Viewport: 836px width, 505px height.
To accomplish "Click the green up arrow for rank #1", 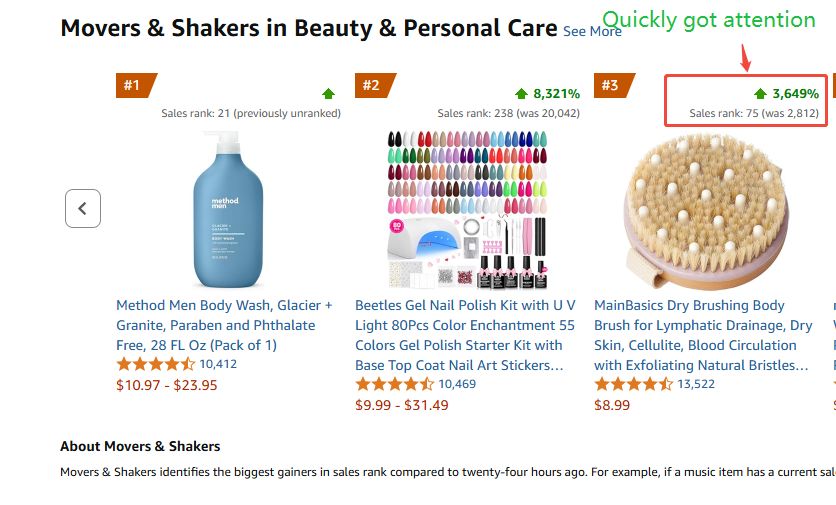I will tap(329, 94).
